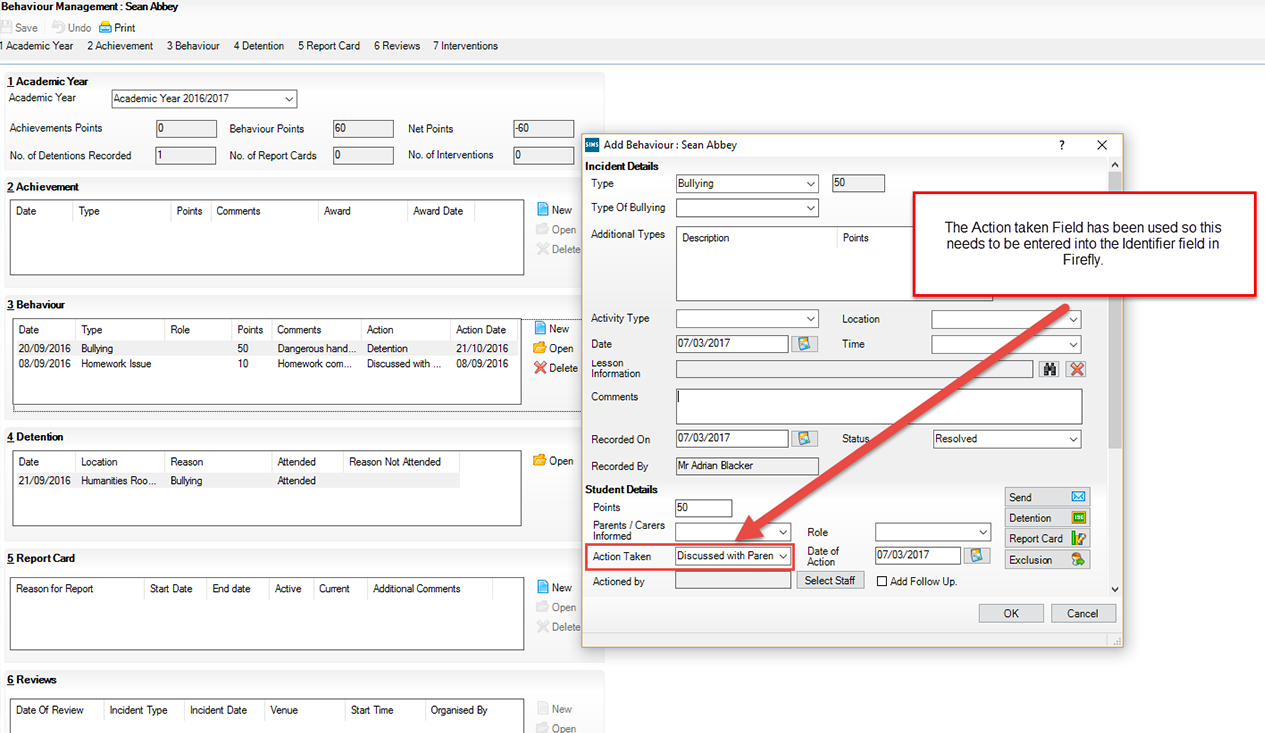Tick the Add Follow Up checkbox
Screen dimensions: 1265x733
click(x=882, y=581)
